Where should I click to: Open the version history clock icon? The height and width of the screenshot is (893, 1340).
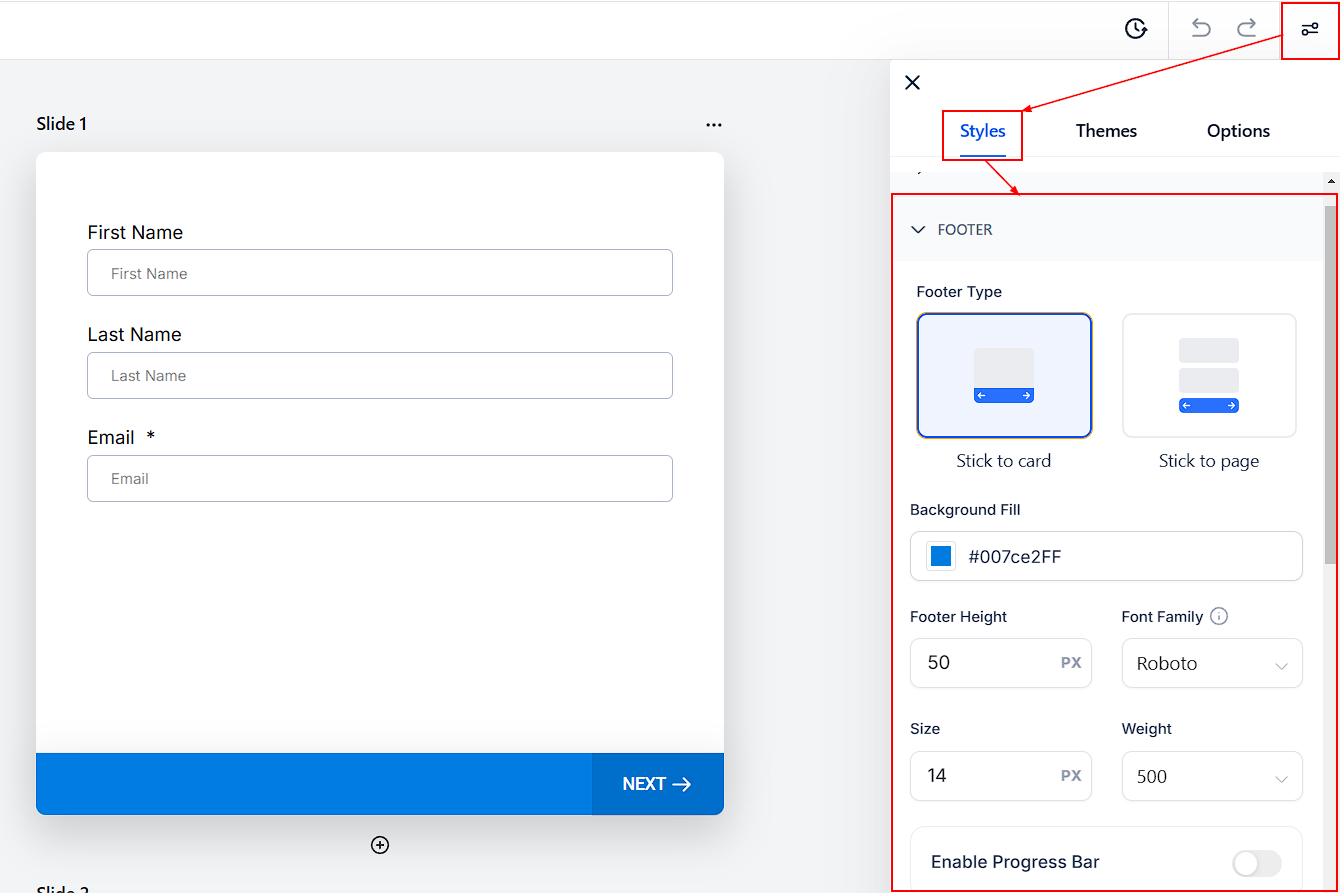pyautogui.click(x=1135, y=29)
